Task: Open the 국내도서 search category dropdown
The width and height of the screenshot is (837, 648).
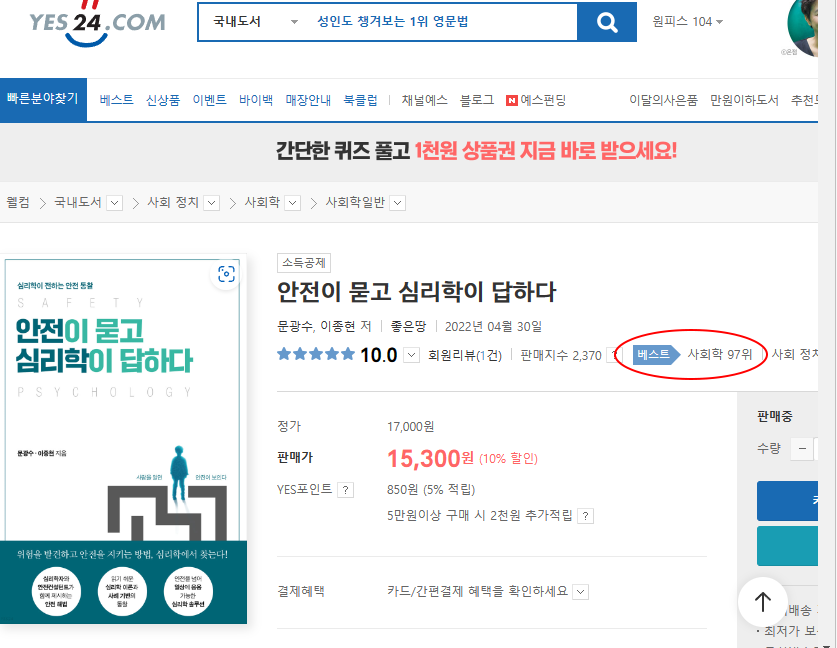Action: coord(256,22)
